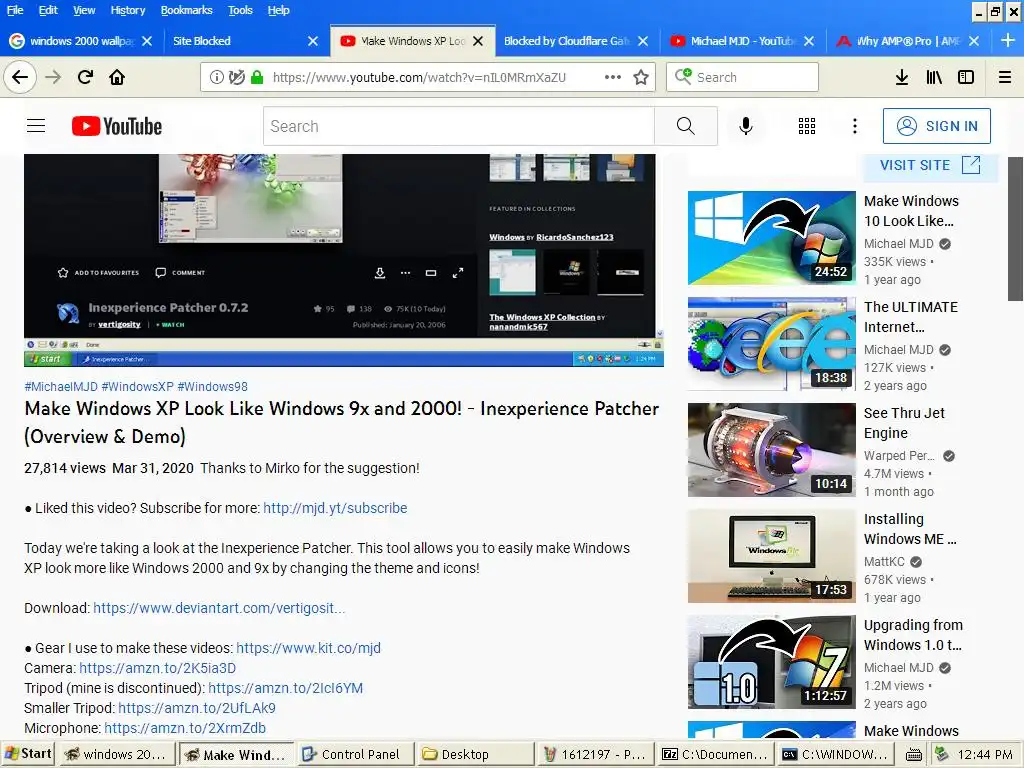Open the browser downloads arrow
This screenshot has width=1024, height=768.
tap(901, 77)
